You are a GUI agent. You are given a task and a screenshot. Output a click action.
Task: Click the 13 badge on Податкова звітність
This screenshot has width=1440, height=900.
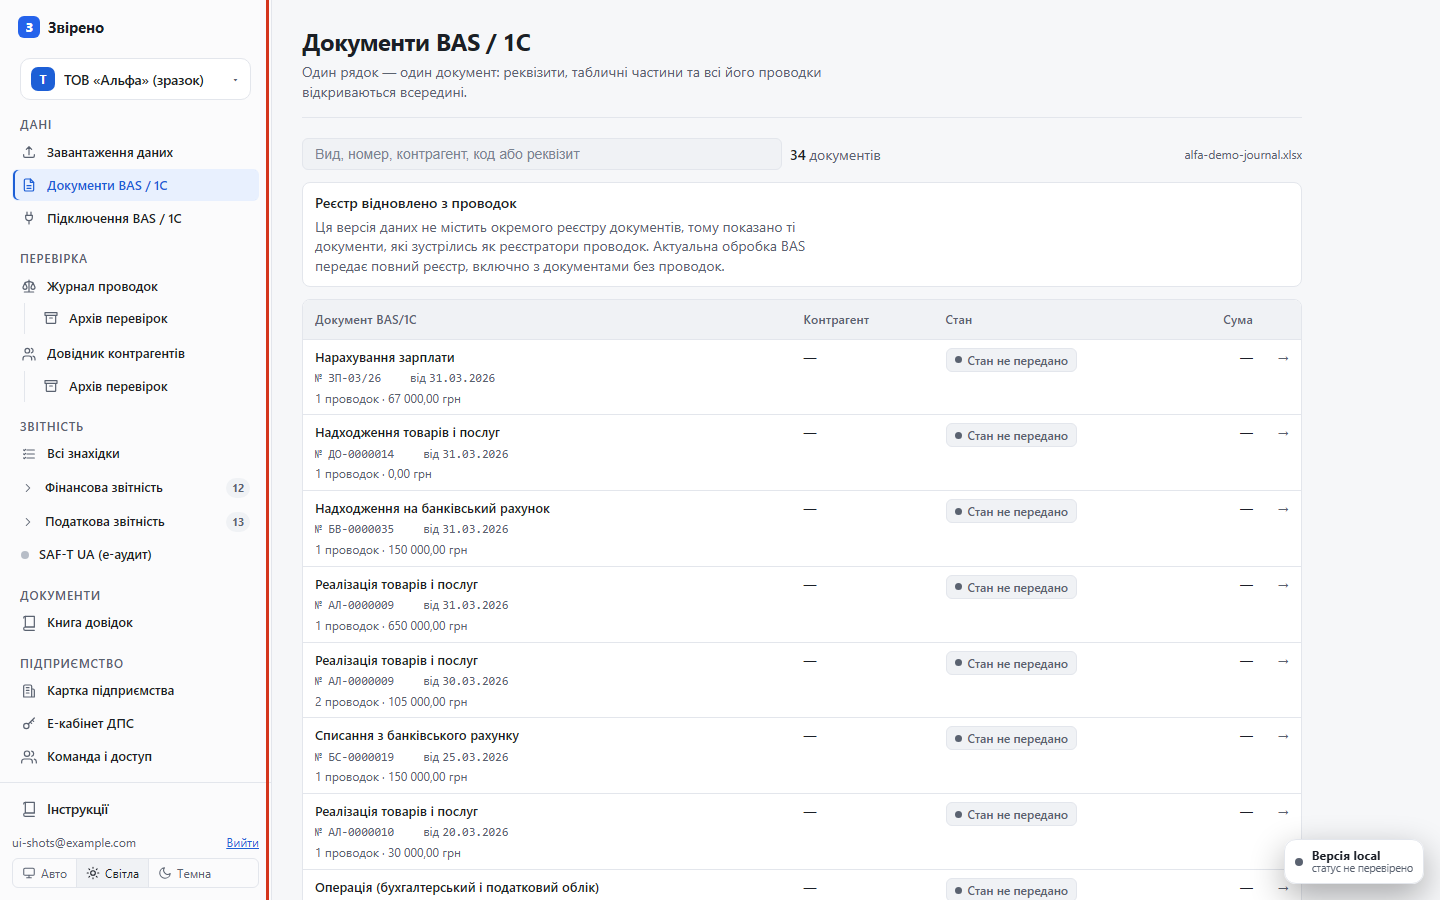[238, 522]
